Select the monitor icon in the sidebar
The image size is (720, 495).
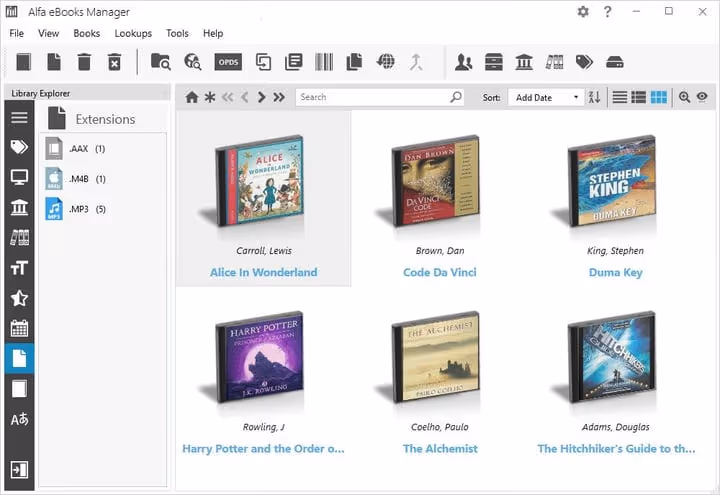pos(19,177)
